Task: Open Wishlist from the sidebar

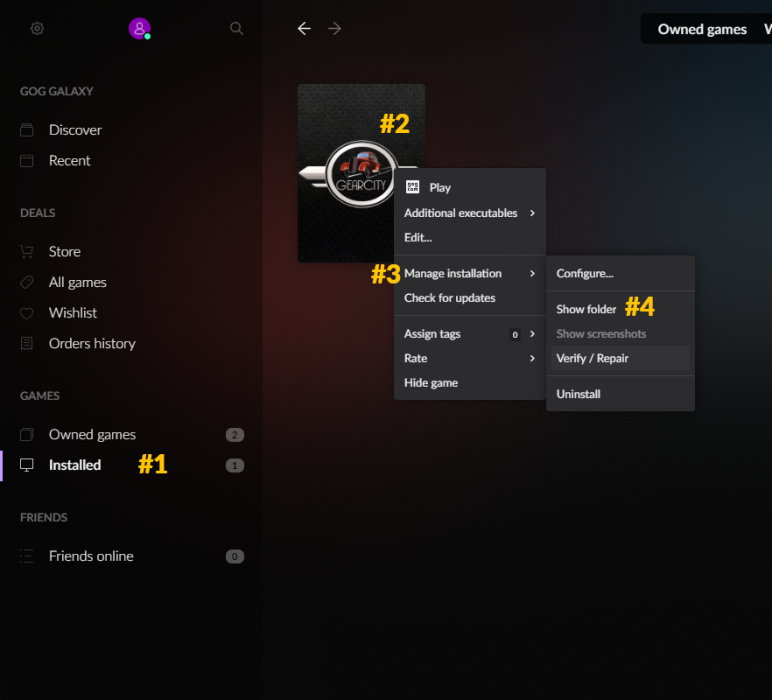Action: coord(72,313)
